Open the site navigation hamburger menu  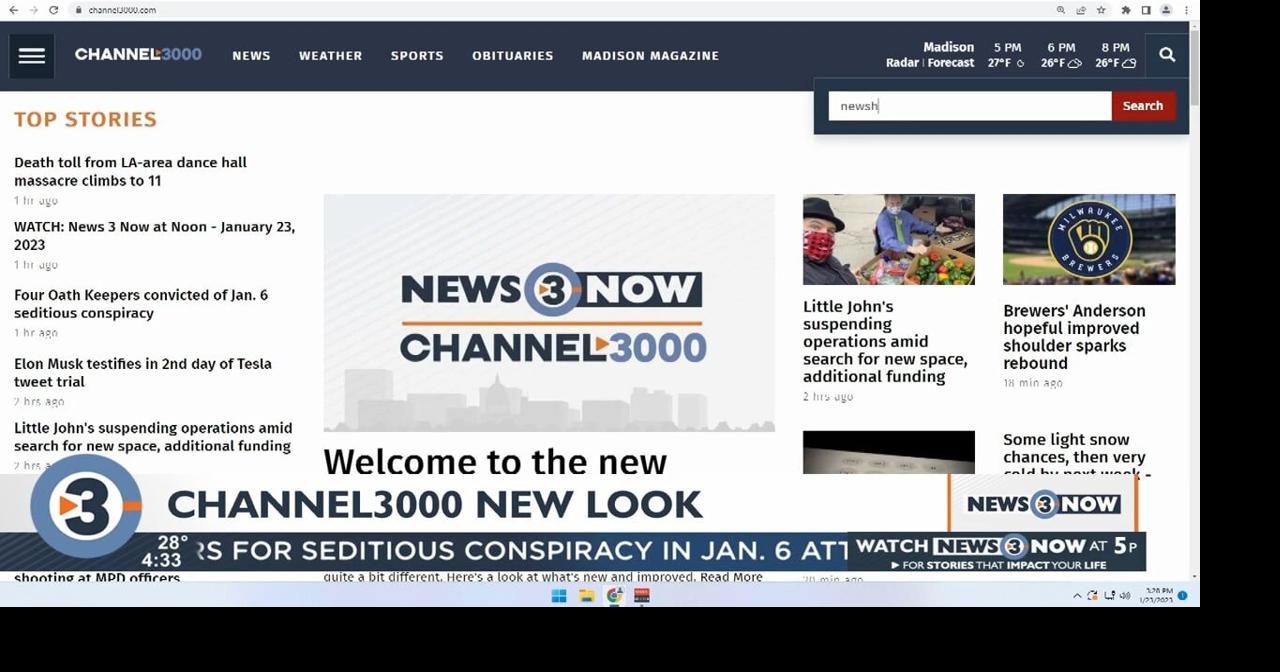[31, 55]
